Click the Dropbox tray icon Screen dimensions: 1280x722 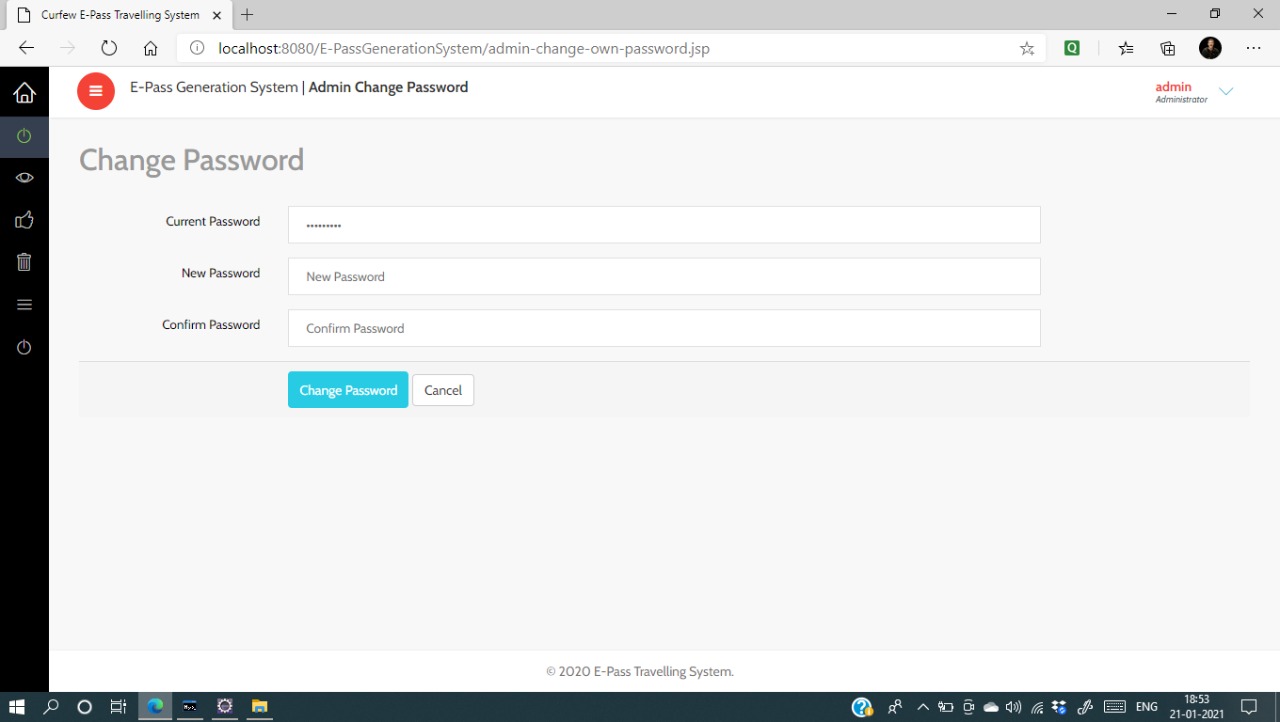pos(1060,707)
